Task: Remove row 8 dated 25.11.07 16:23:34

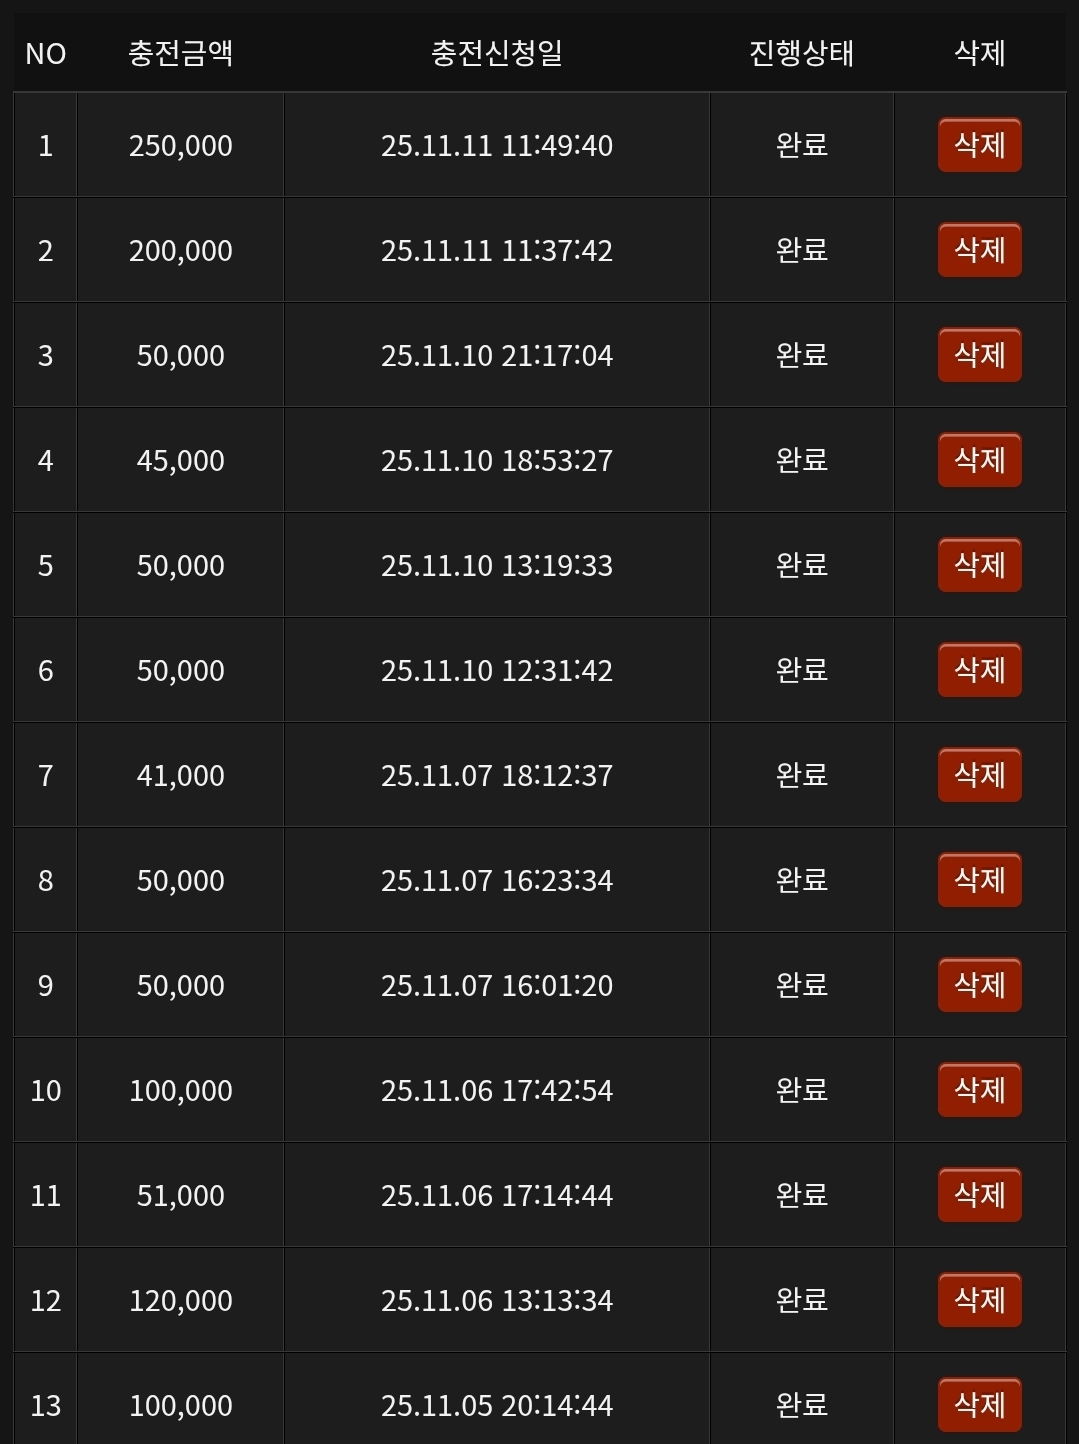Action: (x=979, y=880)
